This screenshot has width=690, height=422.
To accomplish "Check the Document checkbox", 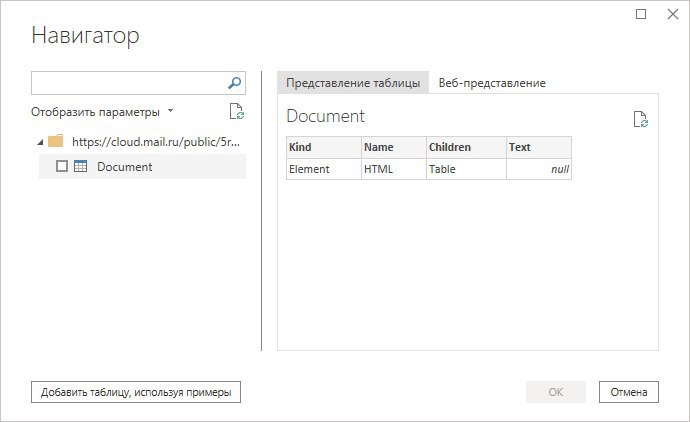I will 62,166.
